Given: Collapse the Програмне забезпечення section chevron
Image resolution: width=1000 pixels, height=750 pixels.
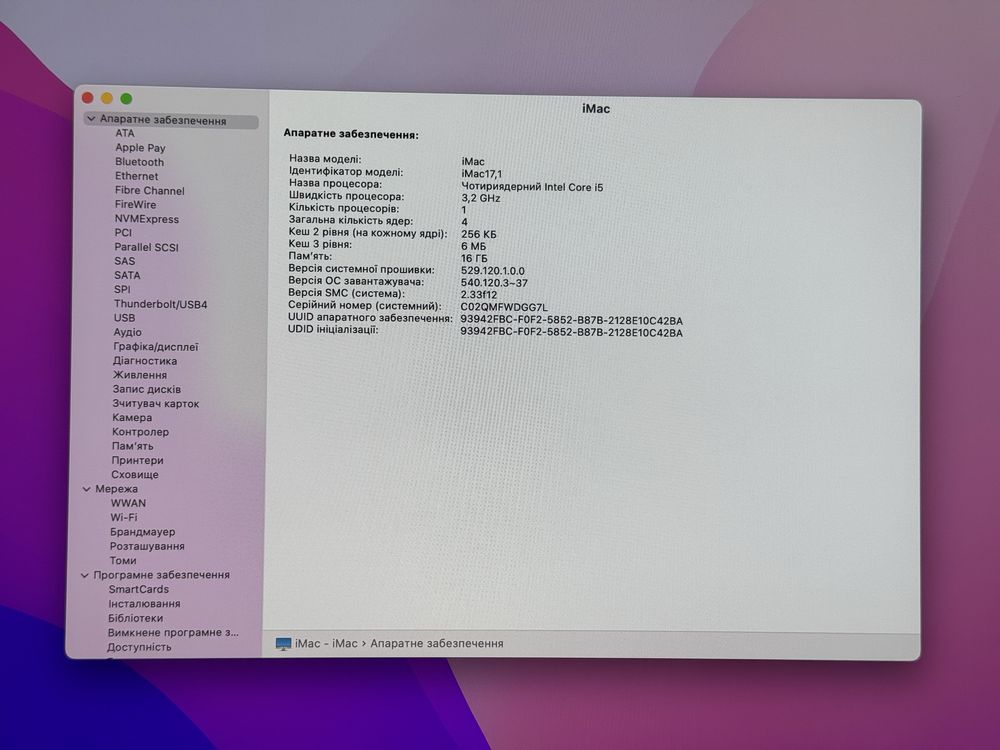Looking at the screenshot, I should [85, 575].
